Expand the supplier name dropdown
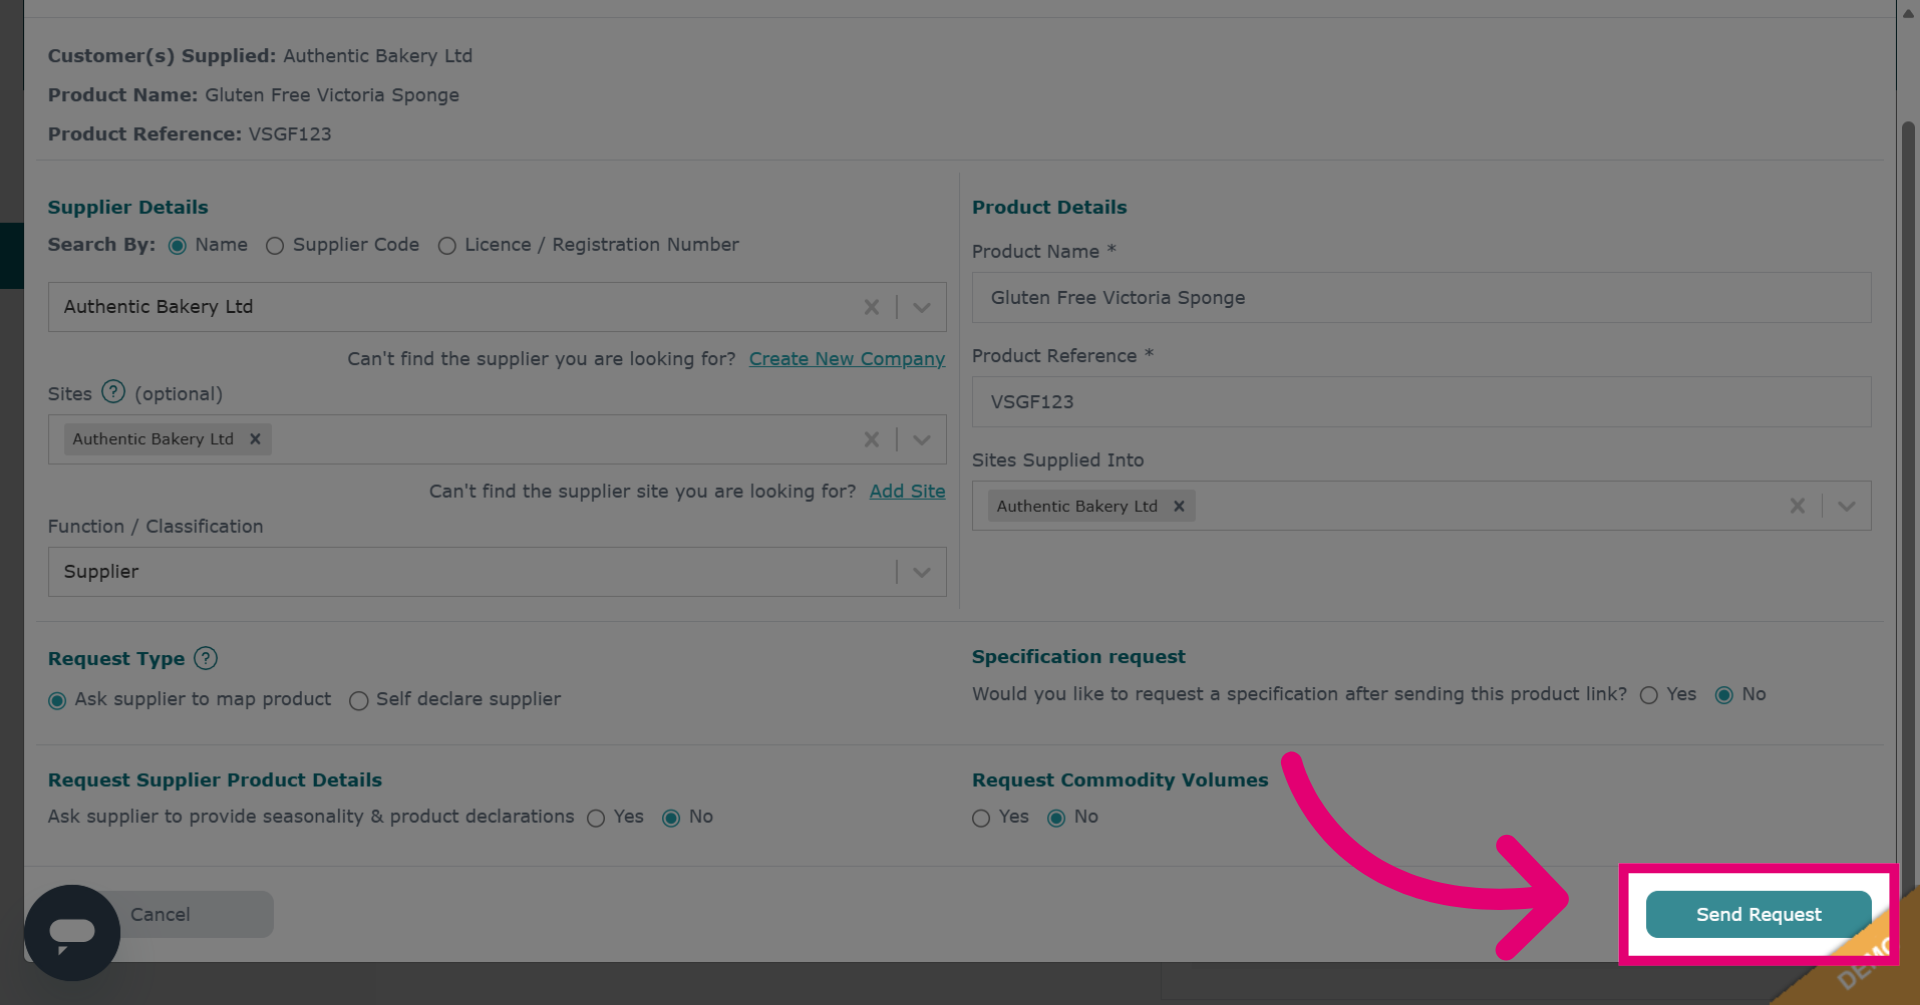1920x1005 pixels. tap(922, 307)
